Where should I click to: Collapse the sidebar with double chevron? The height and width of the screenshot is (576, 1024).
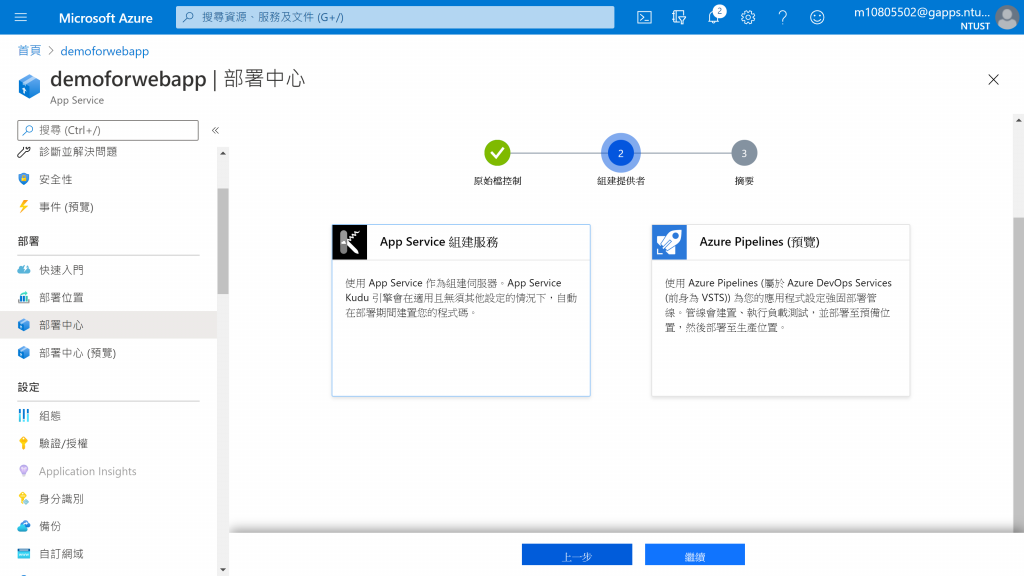coord(216,131)
